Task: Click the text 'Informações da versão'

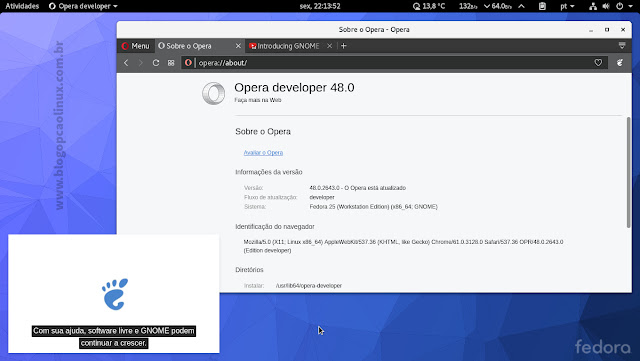Action: pos(269,172)
